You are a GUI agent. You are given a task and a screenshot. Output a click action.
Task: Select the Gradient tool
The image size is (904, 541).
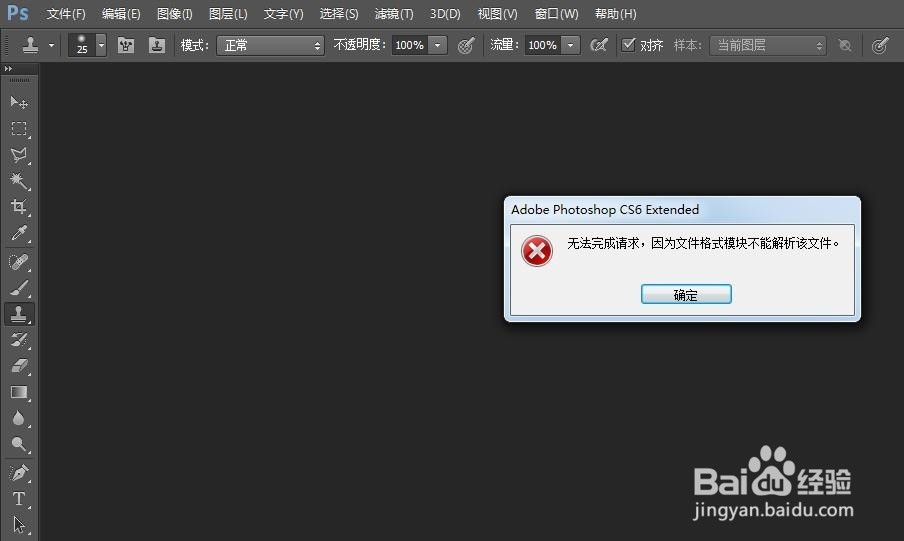click(x=18, y=392)
